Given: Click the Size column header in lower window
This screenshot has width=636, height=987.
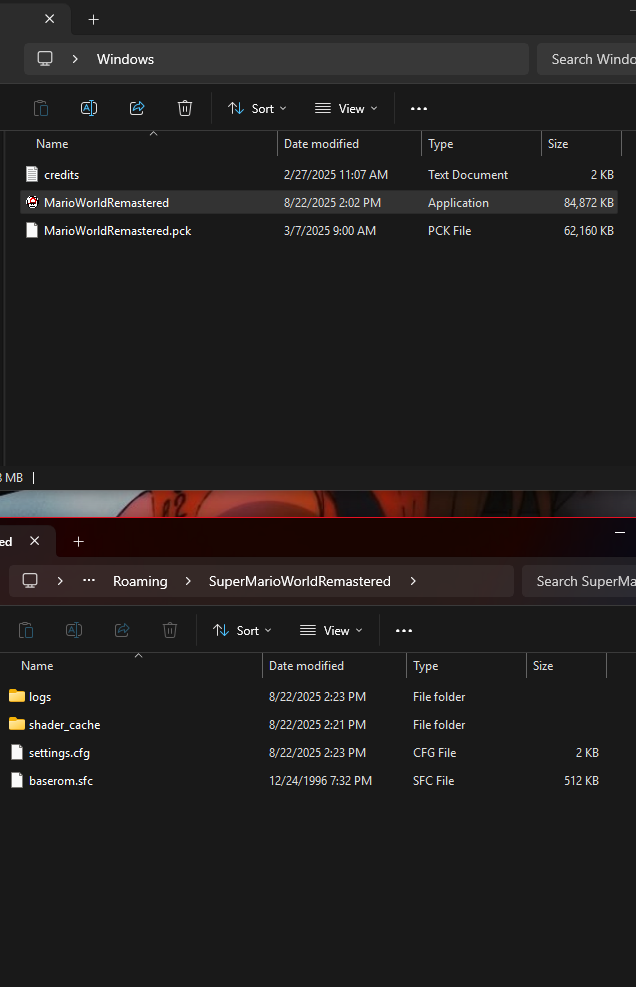Looking at the screenshot, I should (x=543, y=666).
